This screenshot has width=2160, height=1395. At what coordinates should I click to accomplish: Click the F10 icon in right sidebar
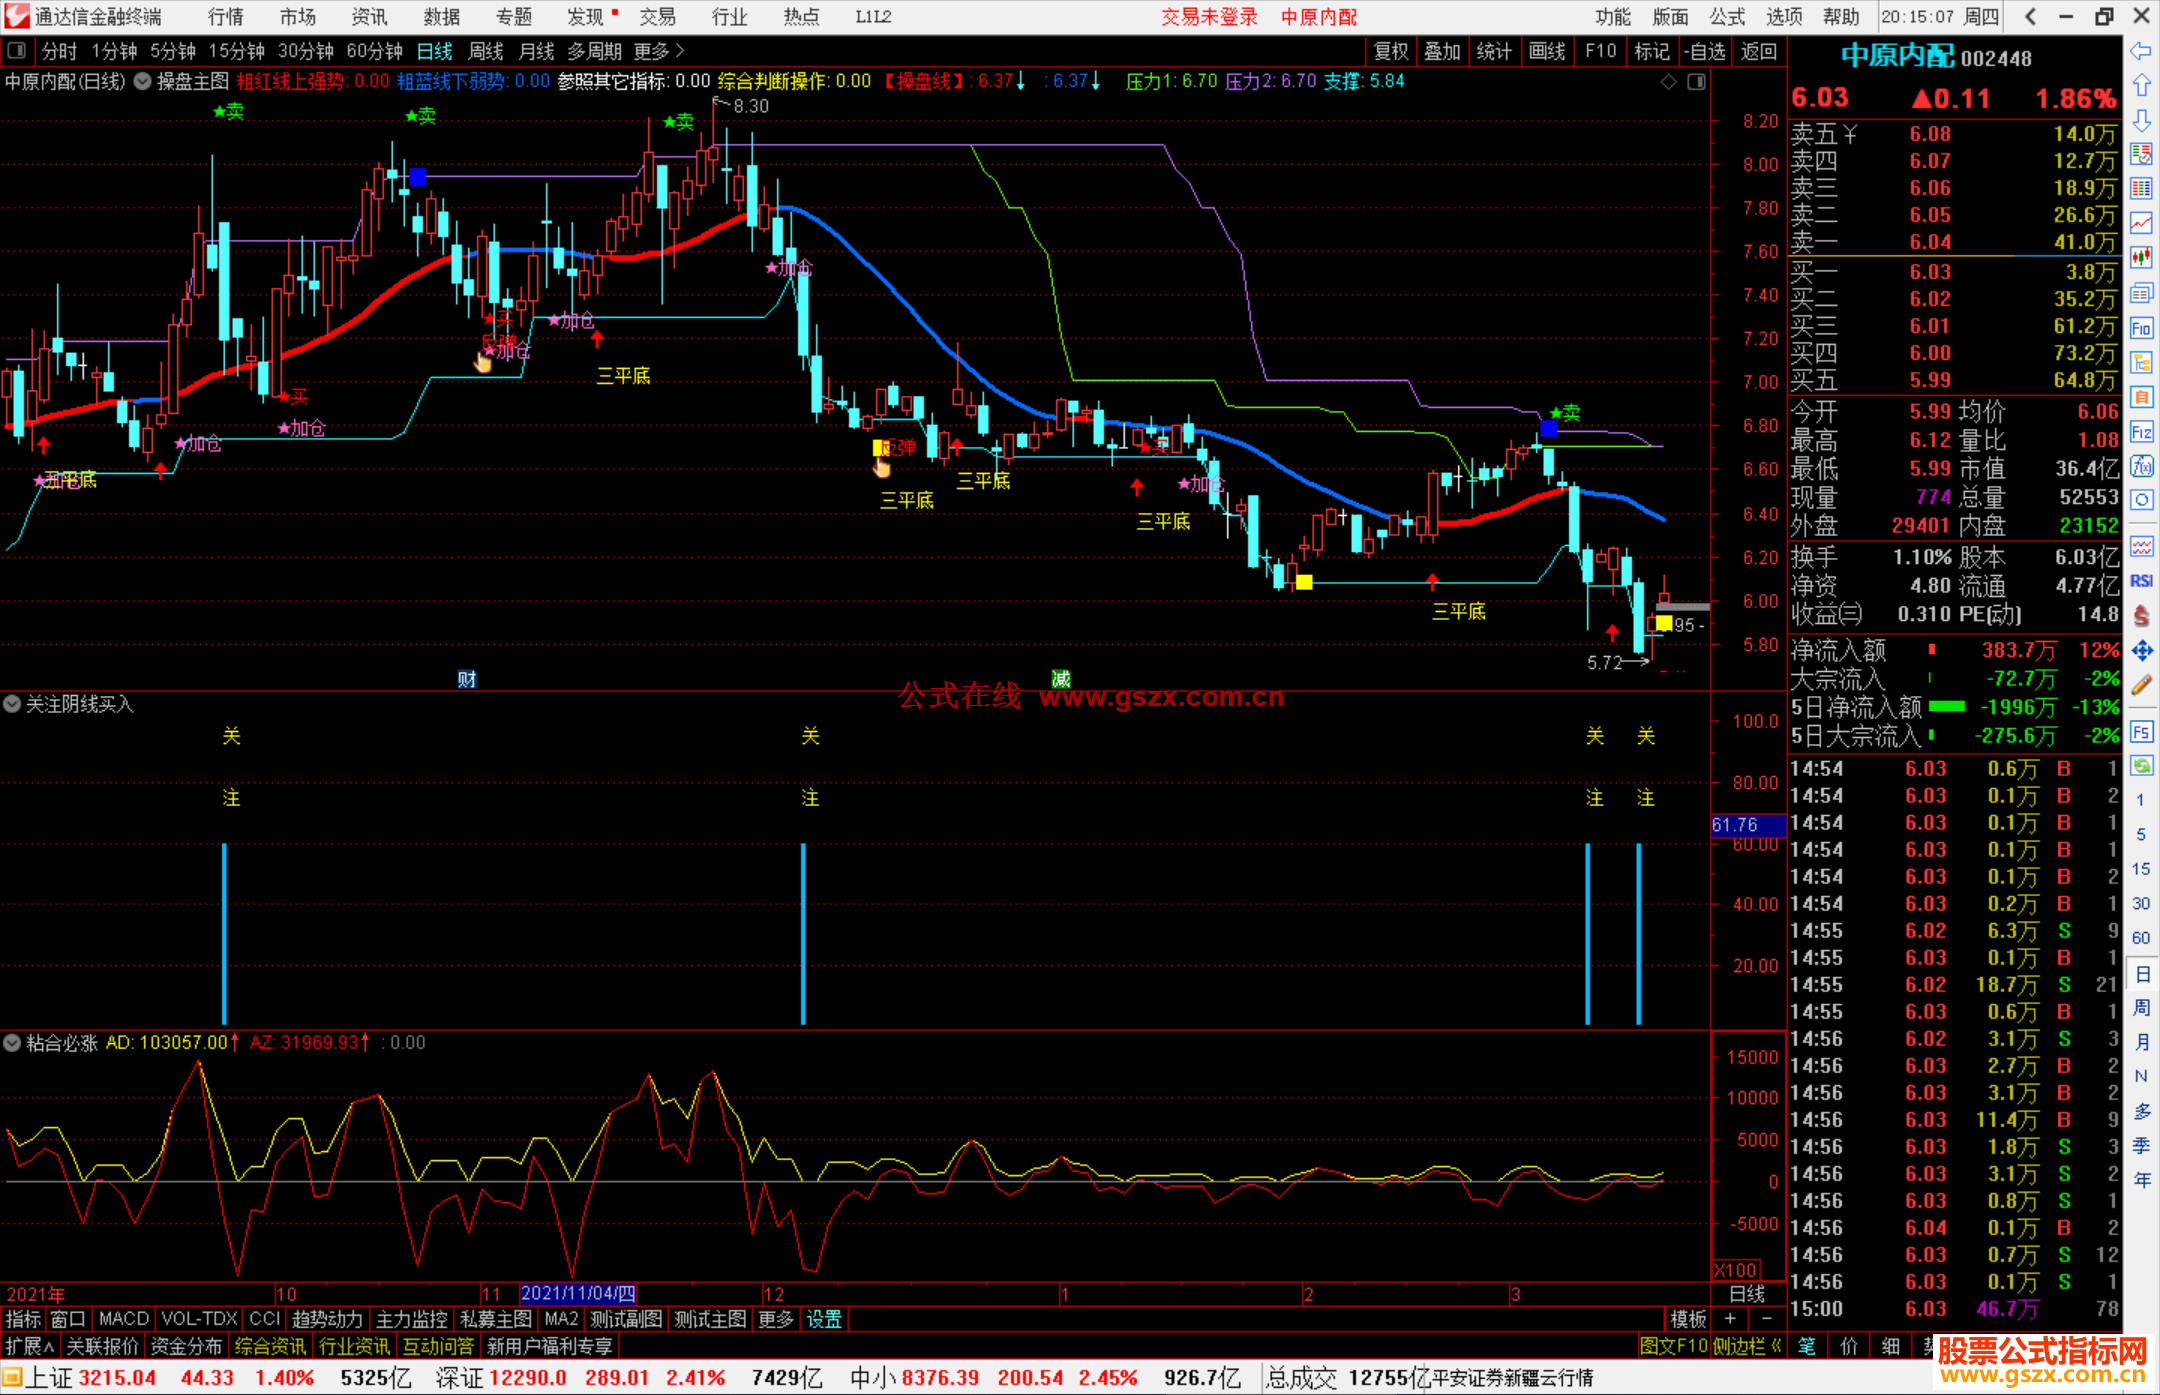(2141, 328)
